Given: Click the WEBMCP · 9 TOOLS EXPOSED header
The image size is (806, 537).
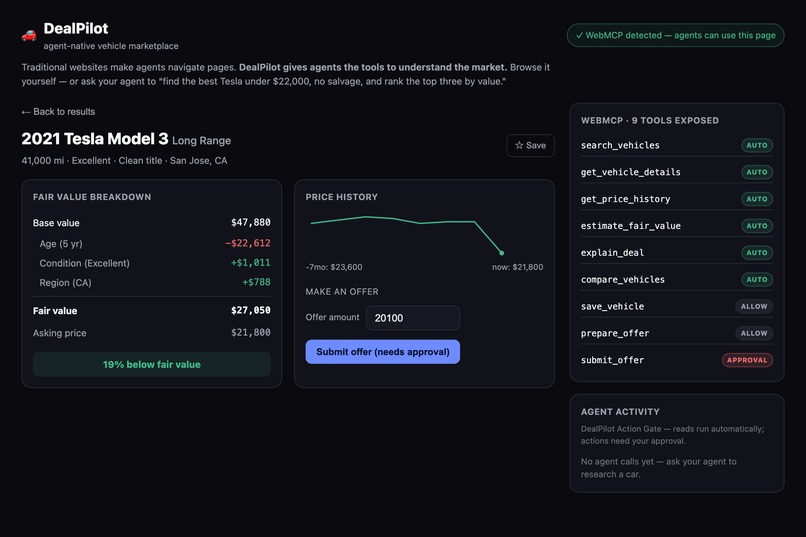Looking at the screenshot, I should point(650,120).
